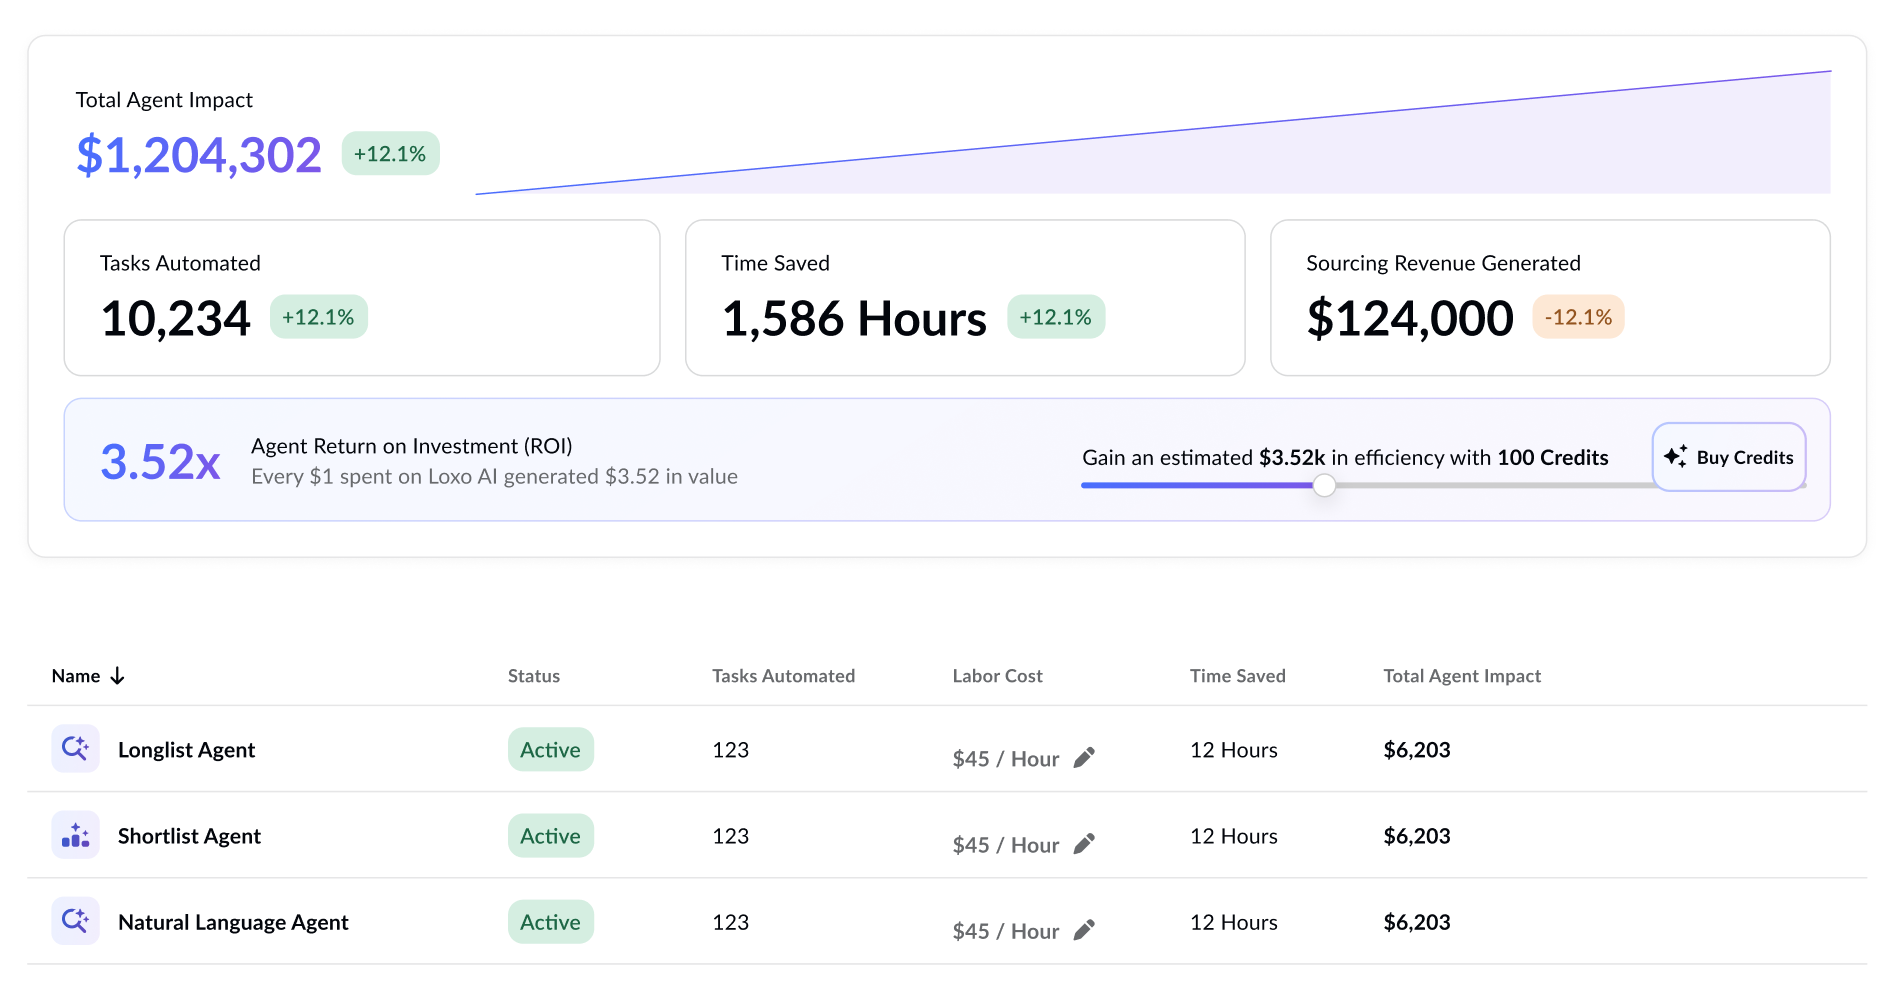This screenshot has width=1895, height=1000.
Task: Click the $124,000 revenue value
Action: tap(1410, 319)
